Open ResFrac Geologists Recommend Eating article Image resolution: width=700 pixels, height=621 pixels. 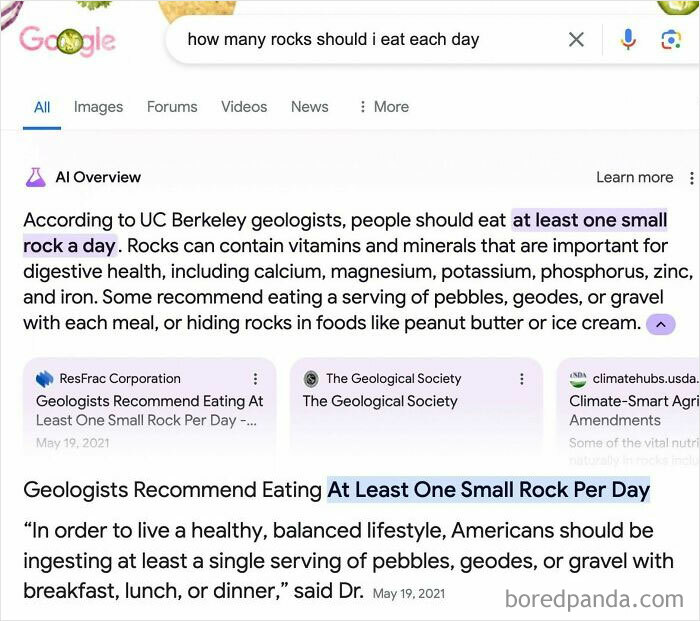point(149,410)
